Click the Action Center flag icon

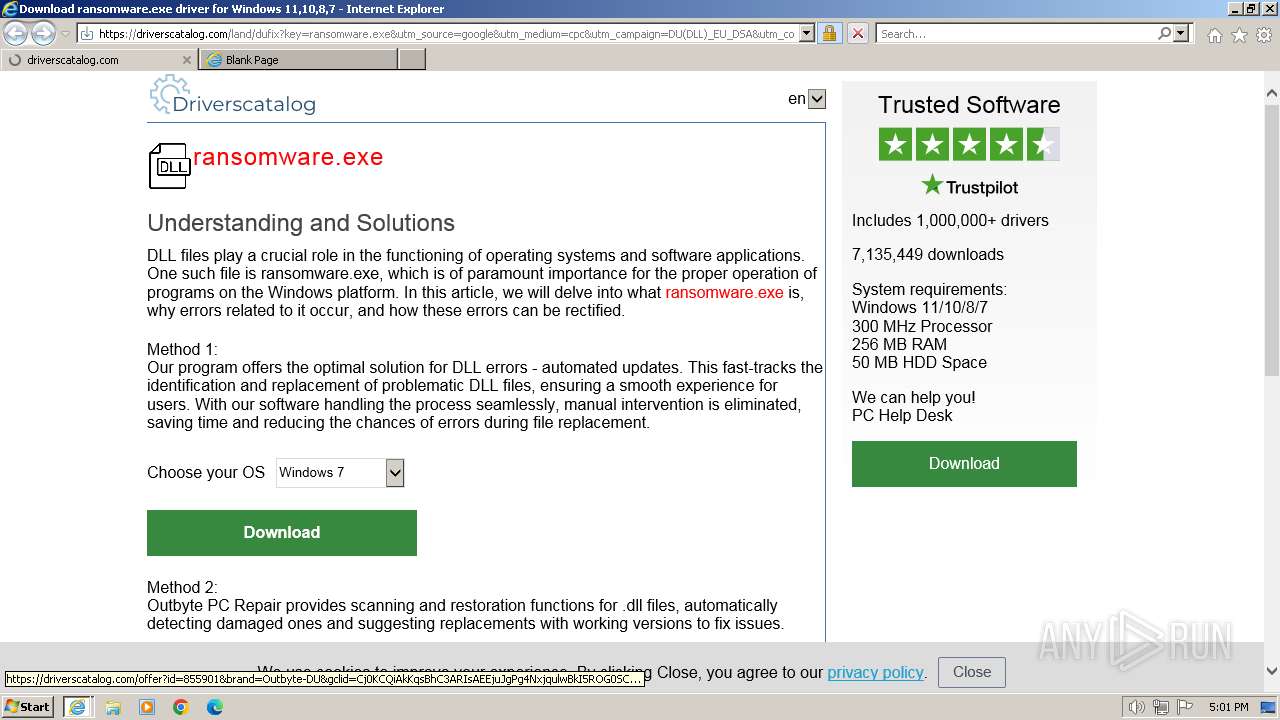[x=1185, y=707]
